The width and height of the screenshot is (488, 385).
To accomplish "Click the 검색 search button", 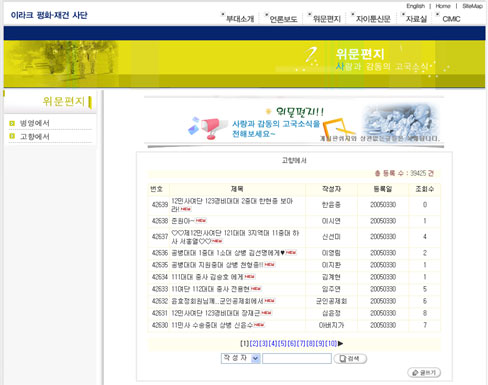I will coord(350,359).
